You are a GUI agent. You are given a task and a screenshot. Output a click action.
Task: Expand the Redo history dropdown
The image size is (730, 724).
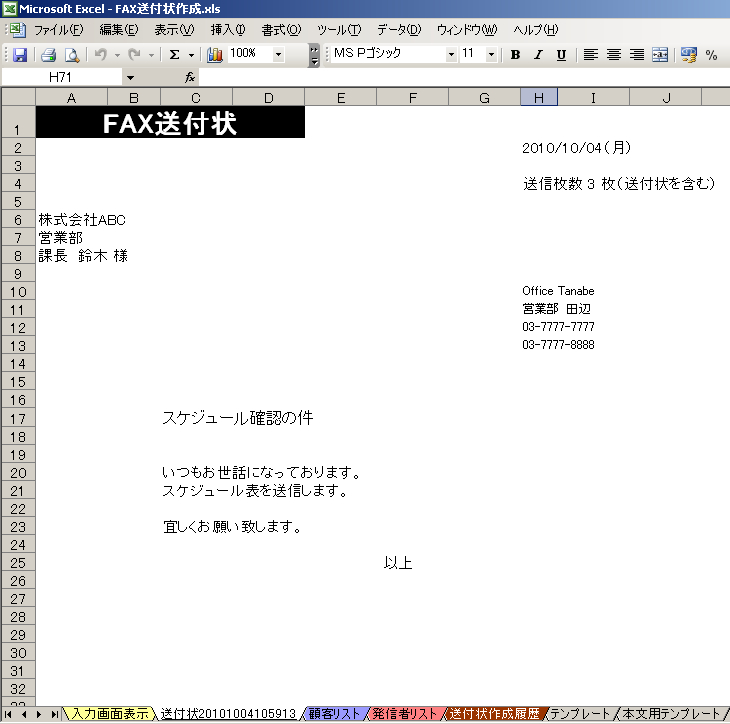click(151, 55)
